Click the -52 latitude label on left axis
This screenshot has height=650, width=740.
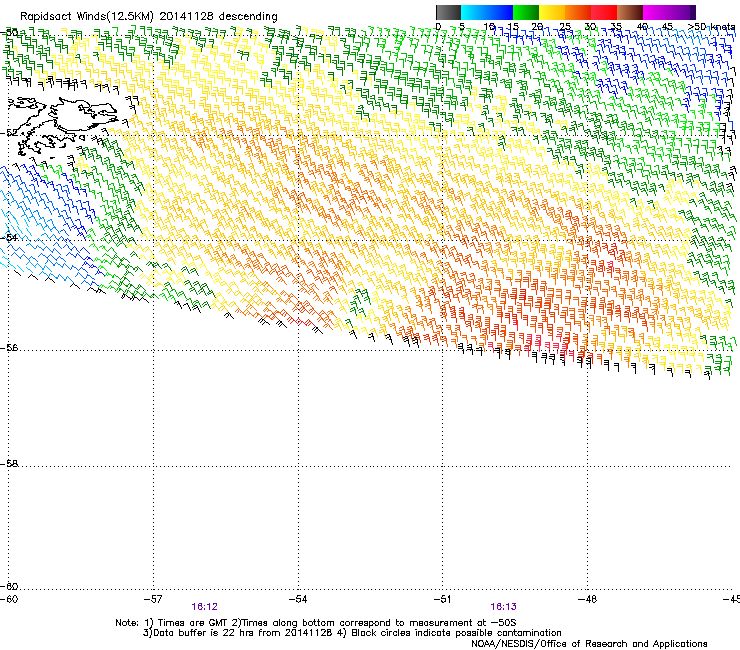click(x=9, y=133)
